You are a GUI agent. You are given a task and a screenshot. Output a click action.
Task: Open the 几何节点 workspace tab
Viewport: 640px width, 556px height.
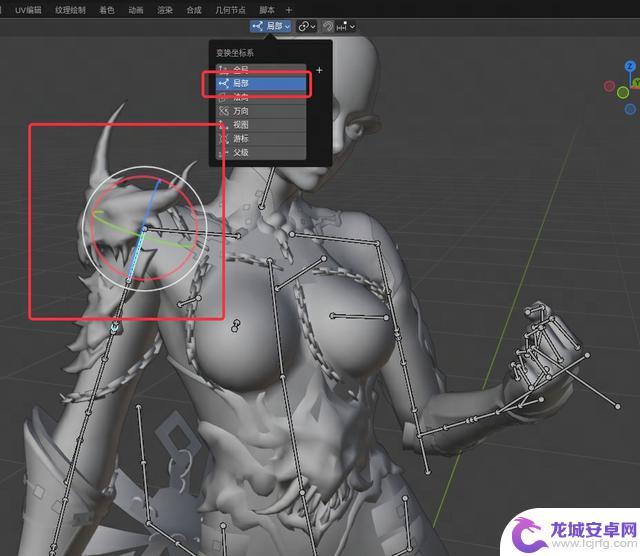(x=230, y=10)
